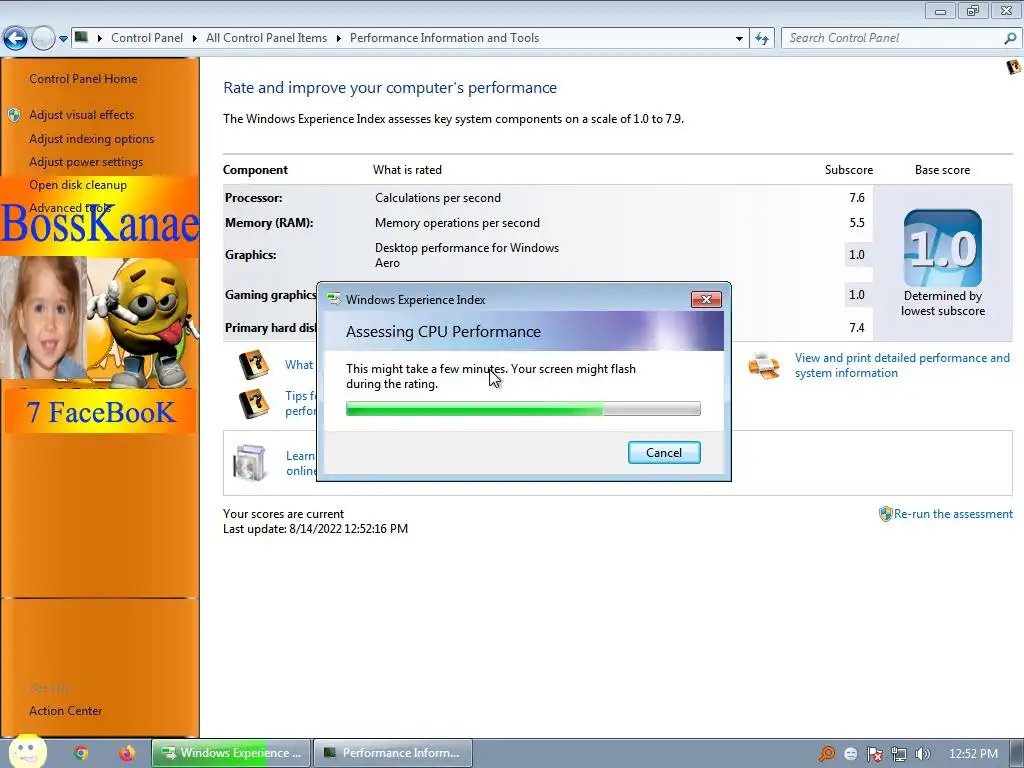Click Processor subscore value 7.6
Image resolution: width=1024 pixels, height=768 pixels.
pos(857,198)
